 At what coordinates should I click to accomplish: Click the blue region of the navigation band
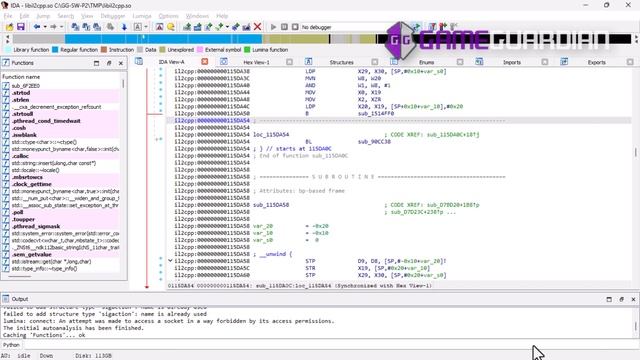pyautogui.click(x=163, y=39)
